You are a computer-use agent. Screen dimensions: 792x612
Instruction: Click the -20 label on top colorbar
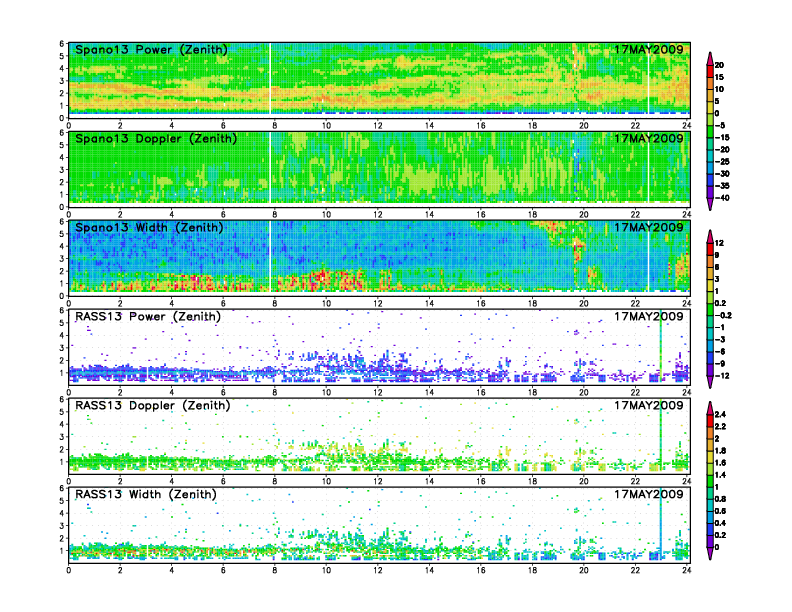tap(722, 149)
